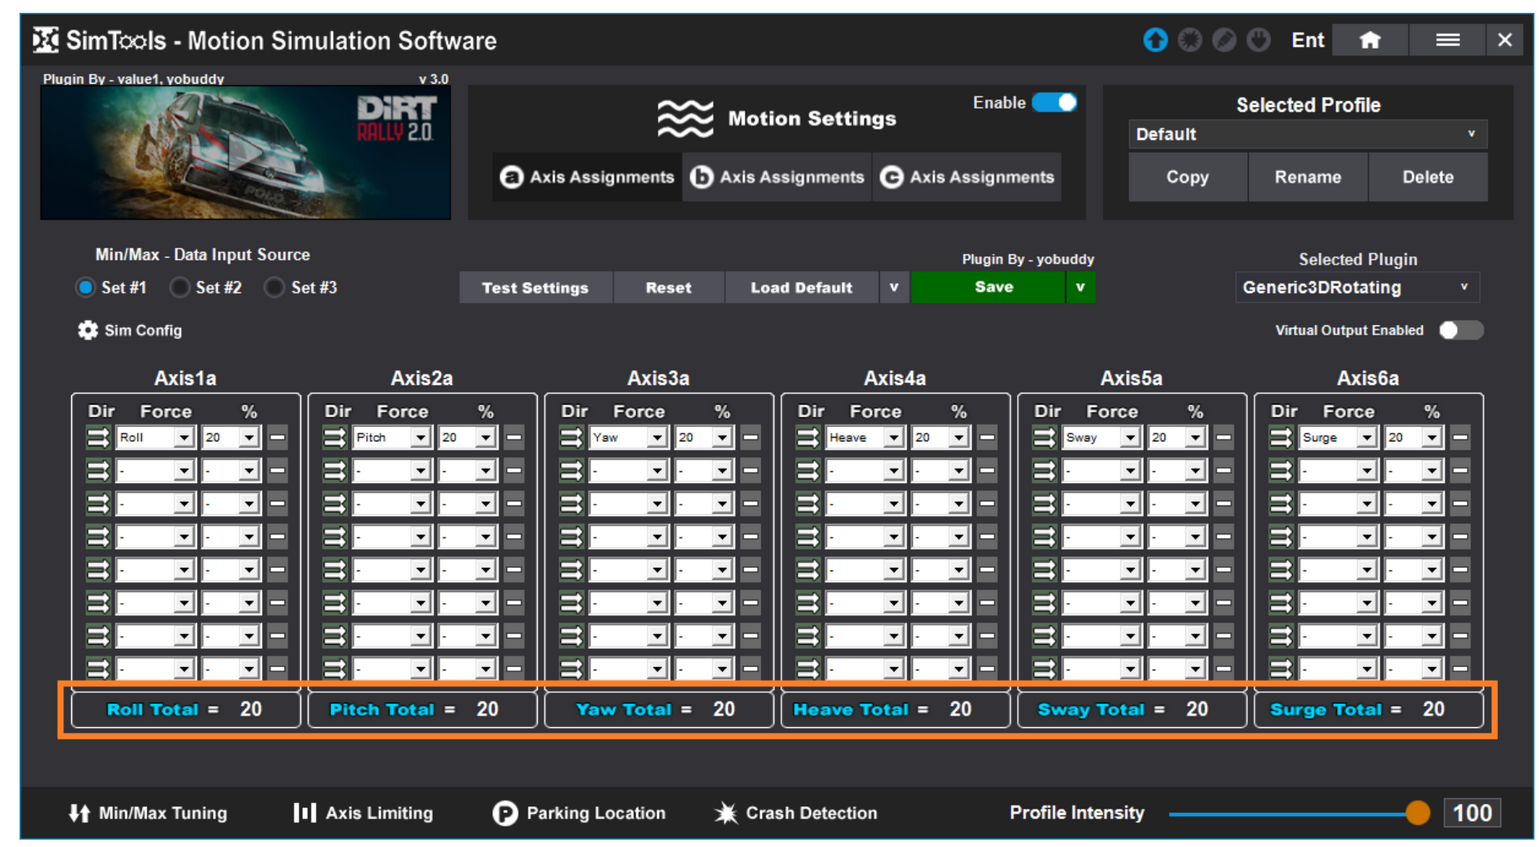
Task: Expand the Selected Profile Default dropdown
Action: [x=1307, y=134]
